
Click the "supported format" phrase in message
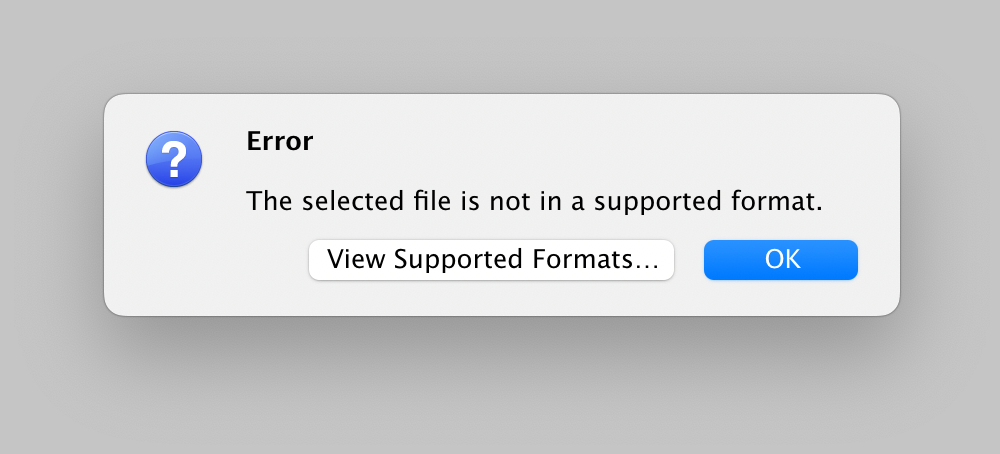point(709,203)
